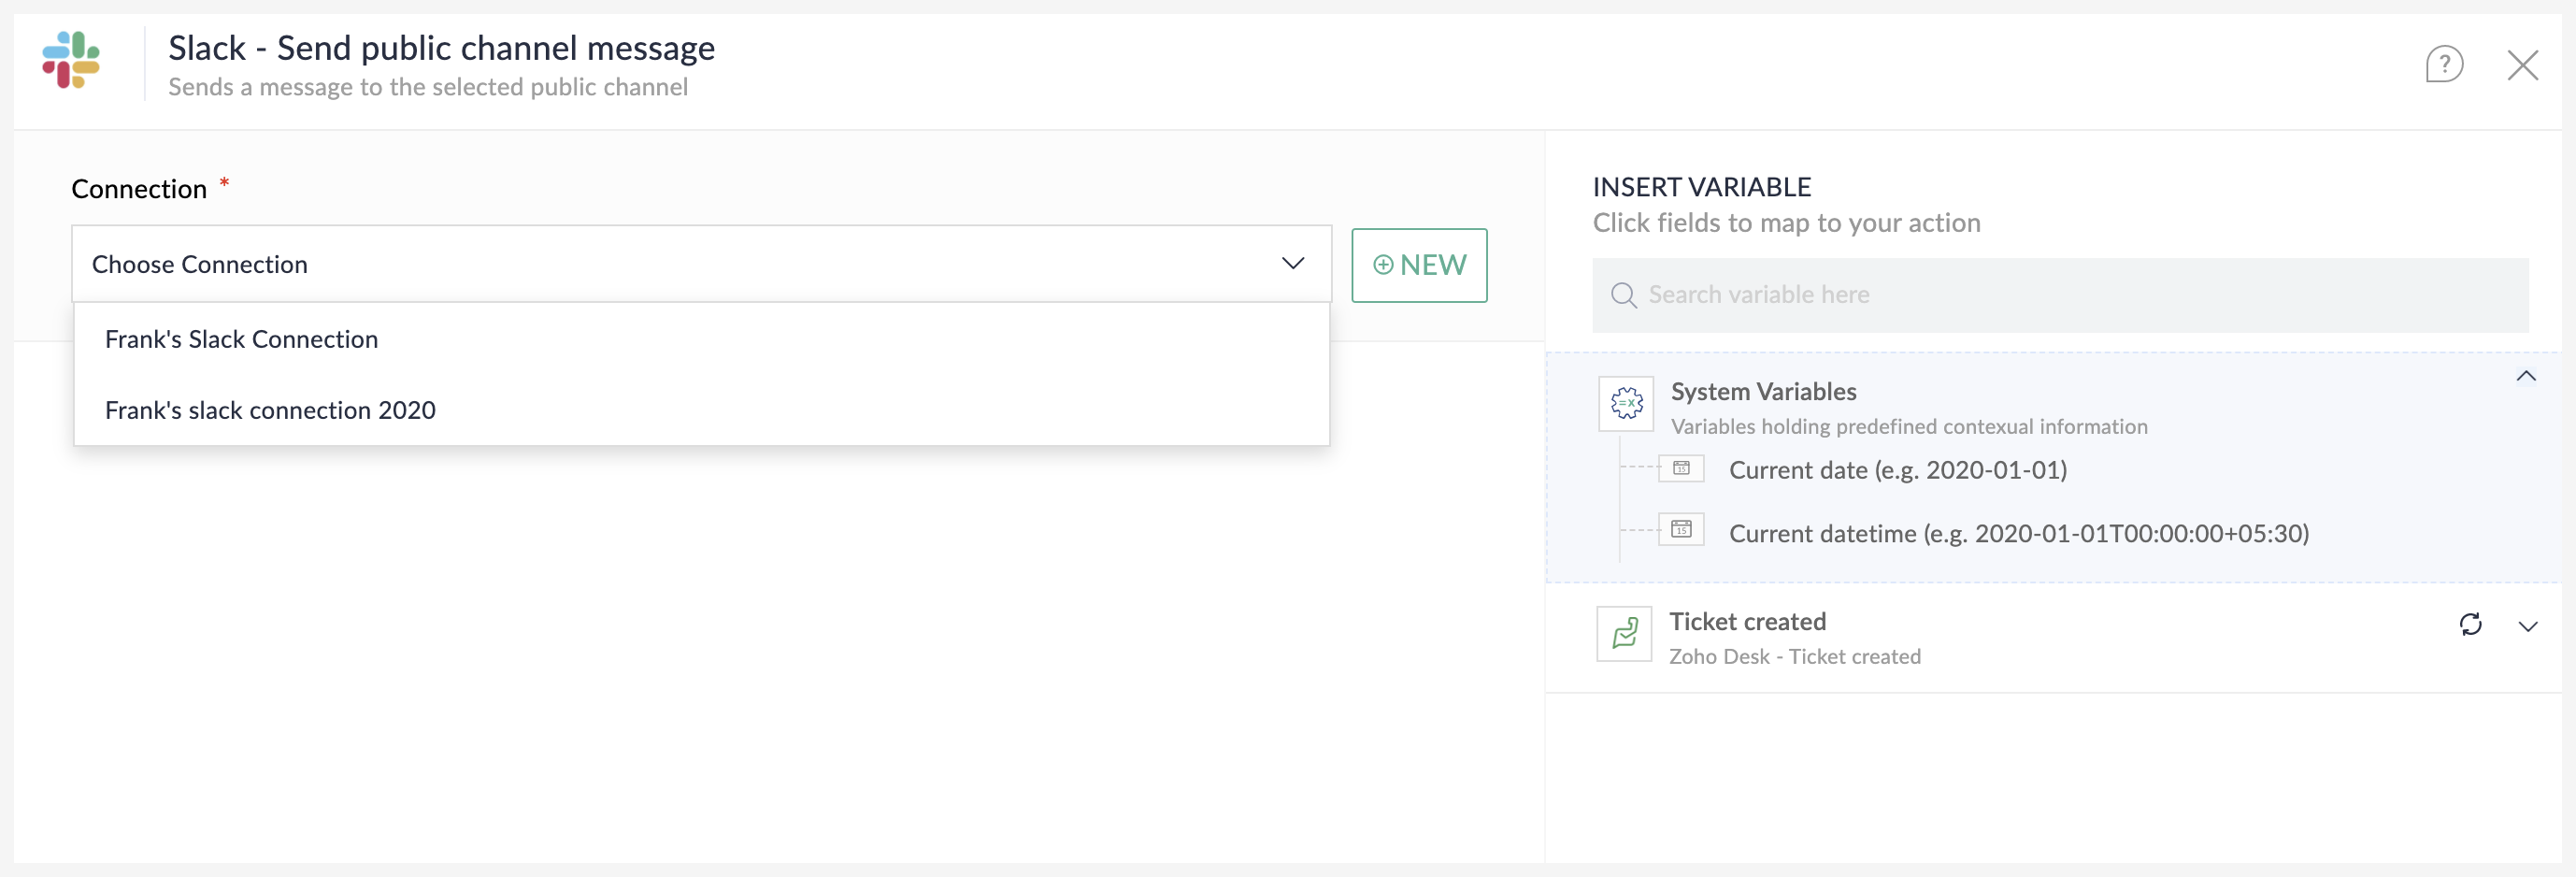This screenshot has height=877, width=2576.
Task: Refresh the Ticket created variables
Action: point(2470,625)
